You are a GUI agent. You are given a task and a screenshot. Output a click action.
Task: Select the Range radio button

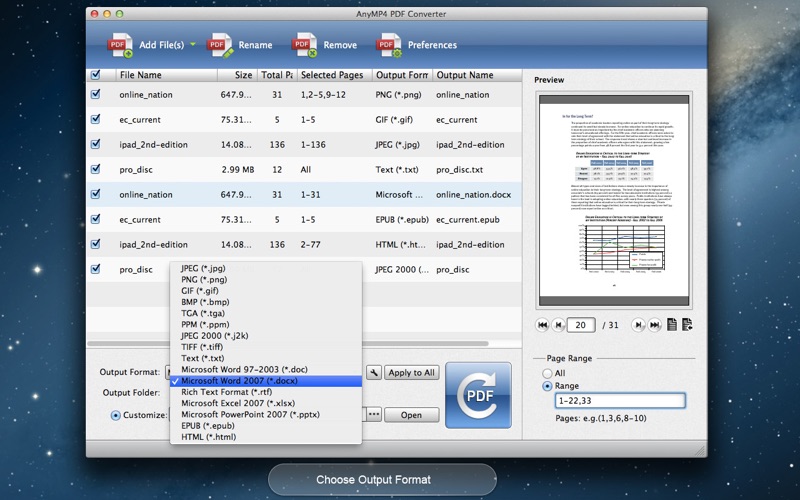tap(547, 386)
